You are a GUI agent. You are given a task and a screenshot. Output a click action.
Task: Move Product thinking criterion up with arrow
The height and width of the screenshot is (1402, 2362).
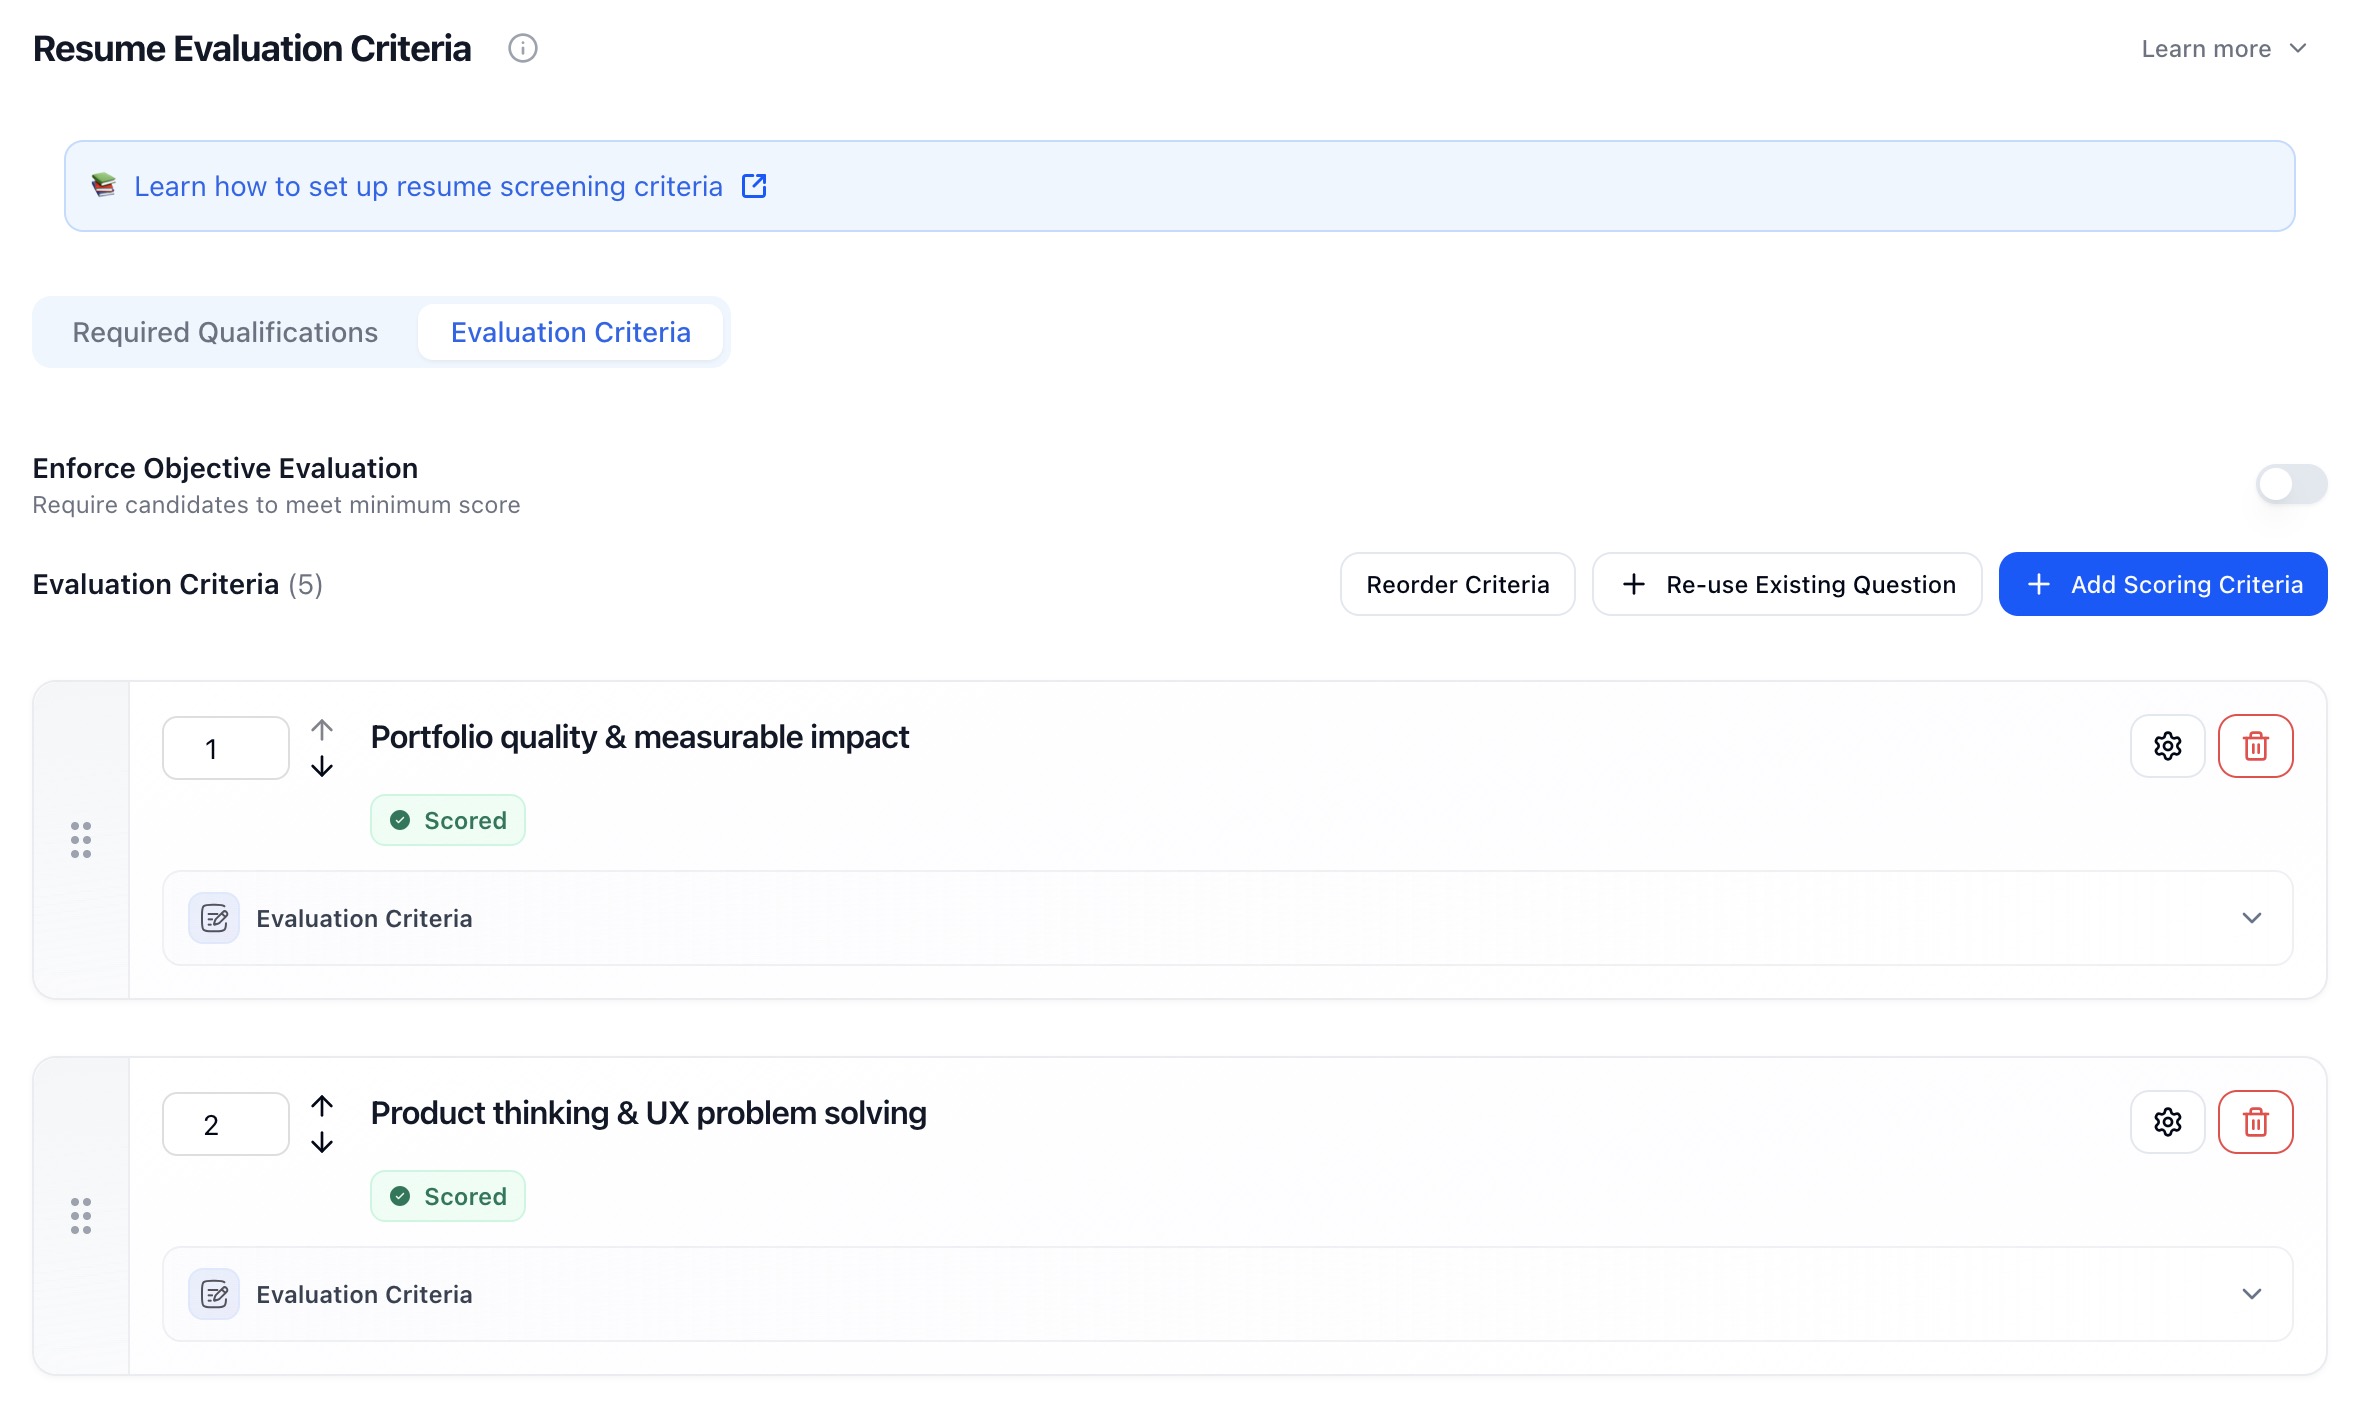click(321, 1105)
